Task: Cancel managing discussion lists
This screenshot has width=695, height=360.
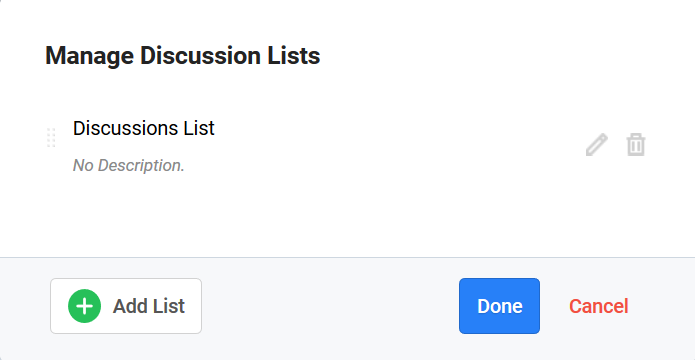Action: tap(599, 306)
